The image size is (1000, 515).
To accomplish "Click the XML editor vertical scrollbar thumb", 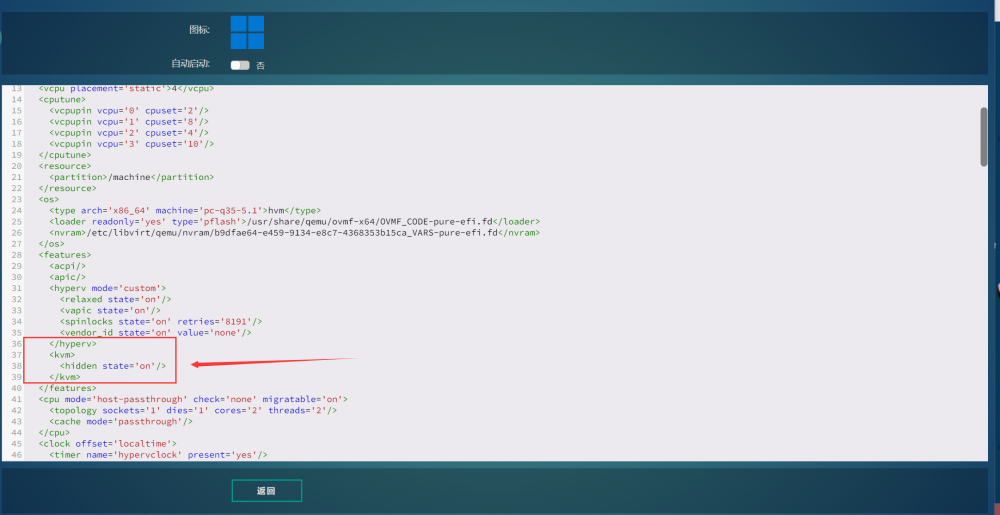I will 983,137.
